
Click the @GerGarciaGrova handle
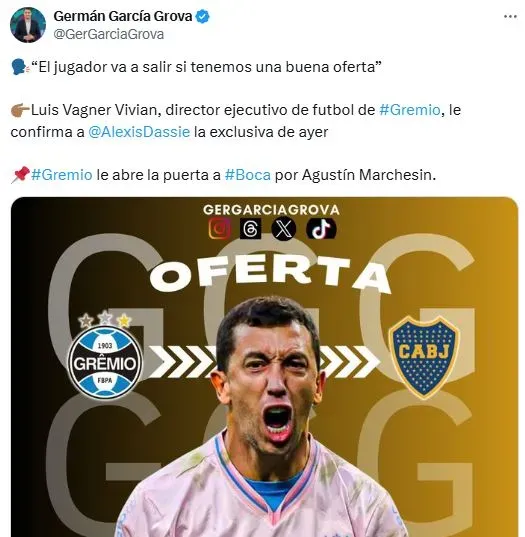click(109, 34)
